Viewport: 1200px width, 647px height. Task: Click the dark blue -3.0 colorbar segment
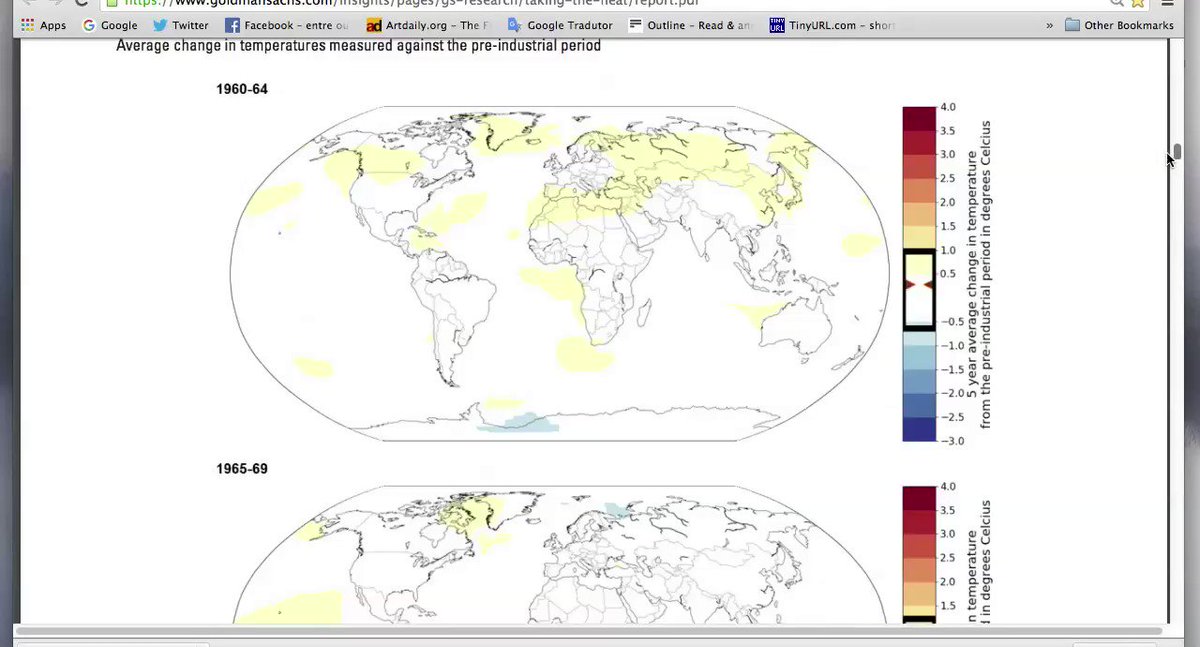[918, 429]
